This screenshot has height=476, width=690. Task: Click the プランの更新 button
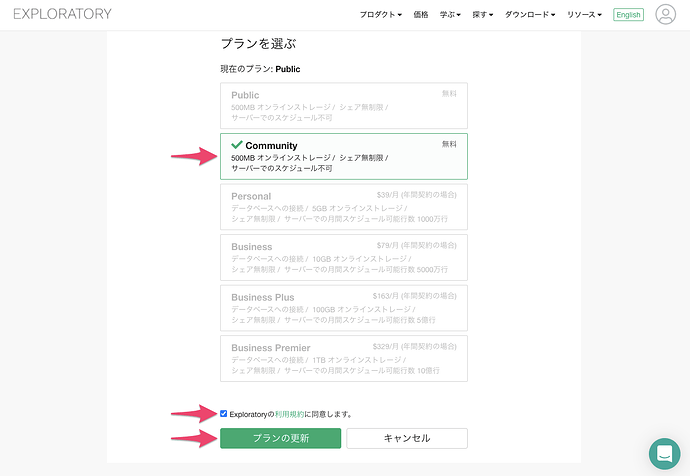[x=280, y=438]
